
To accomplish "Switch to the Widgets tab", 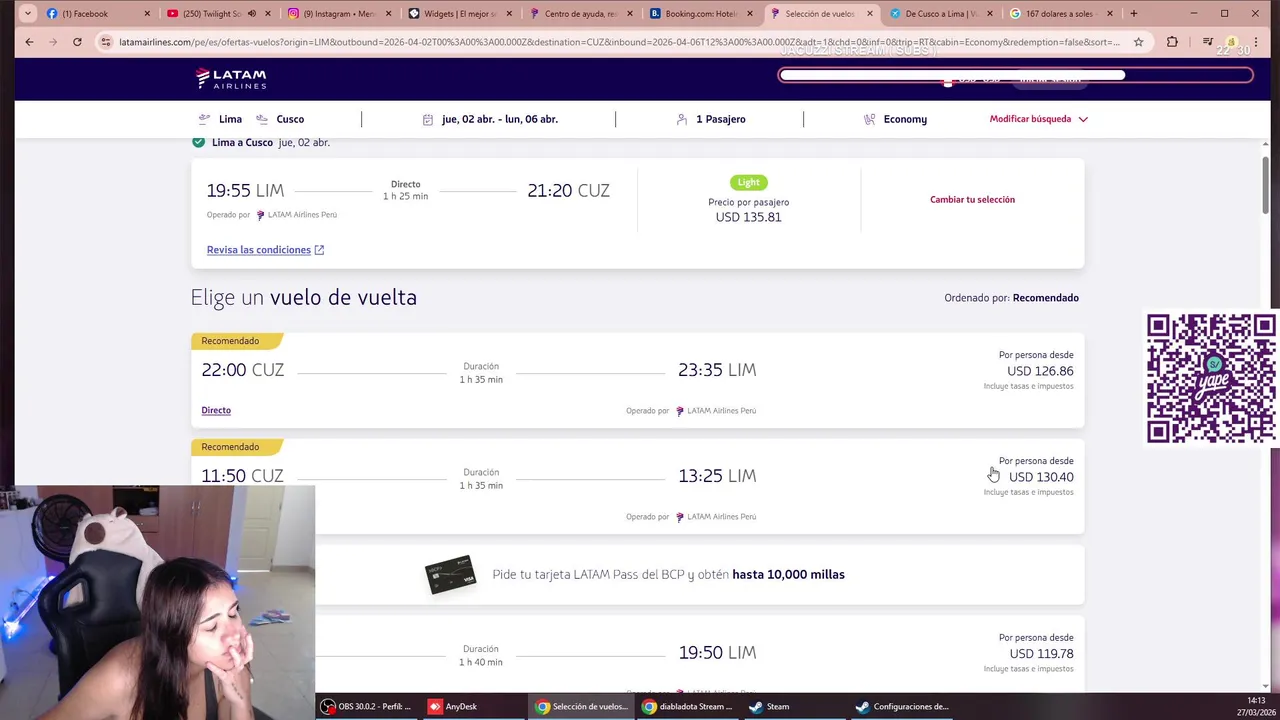I will [x=460, y=14].
